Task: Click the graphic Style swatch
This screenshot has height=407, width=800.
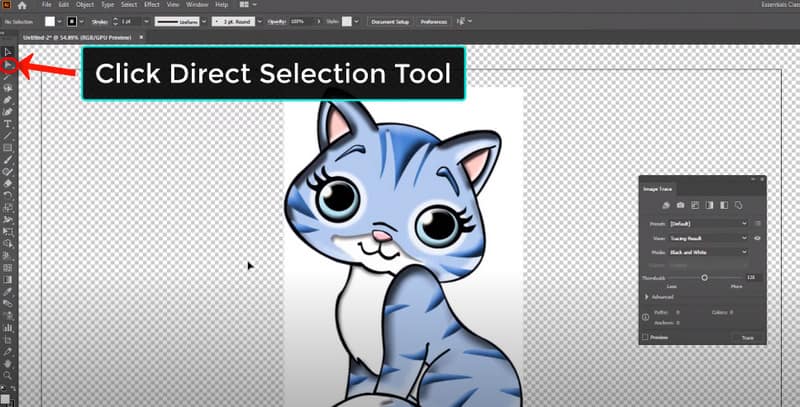Action: [347, 21]
